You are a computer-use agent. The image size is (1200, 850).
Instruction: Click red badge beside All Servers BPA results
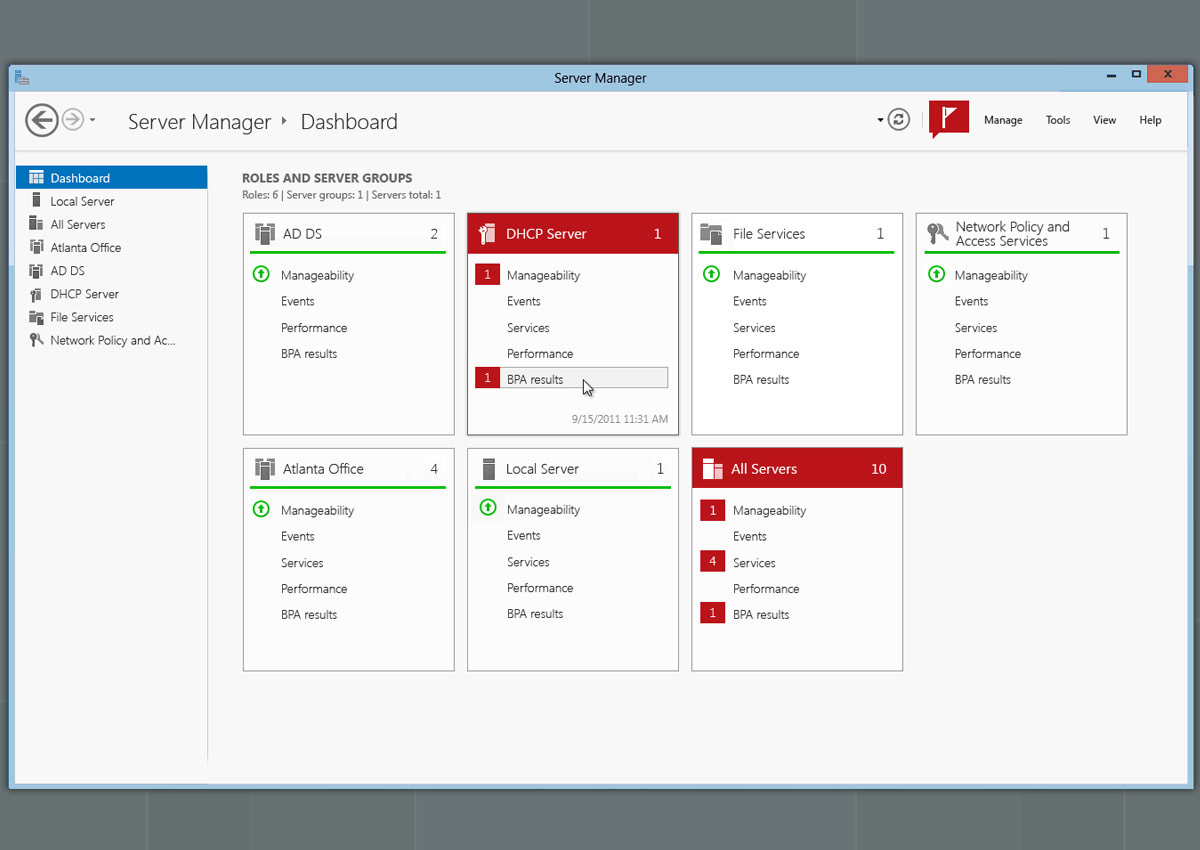pyautogui.click(x=712, y=613)
